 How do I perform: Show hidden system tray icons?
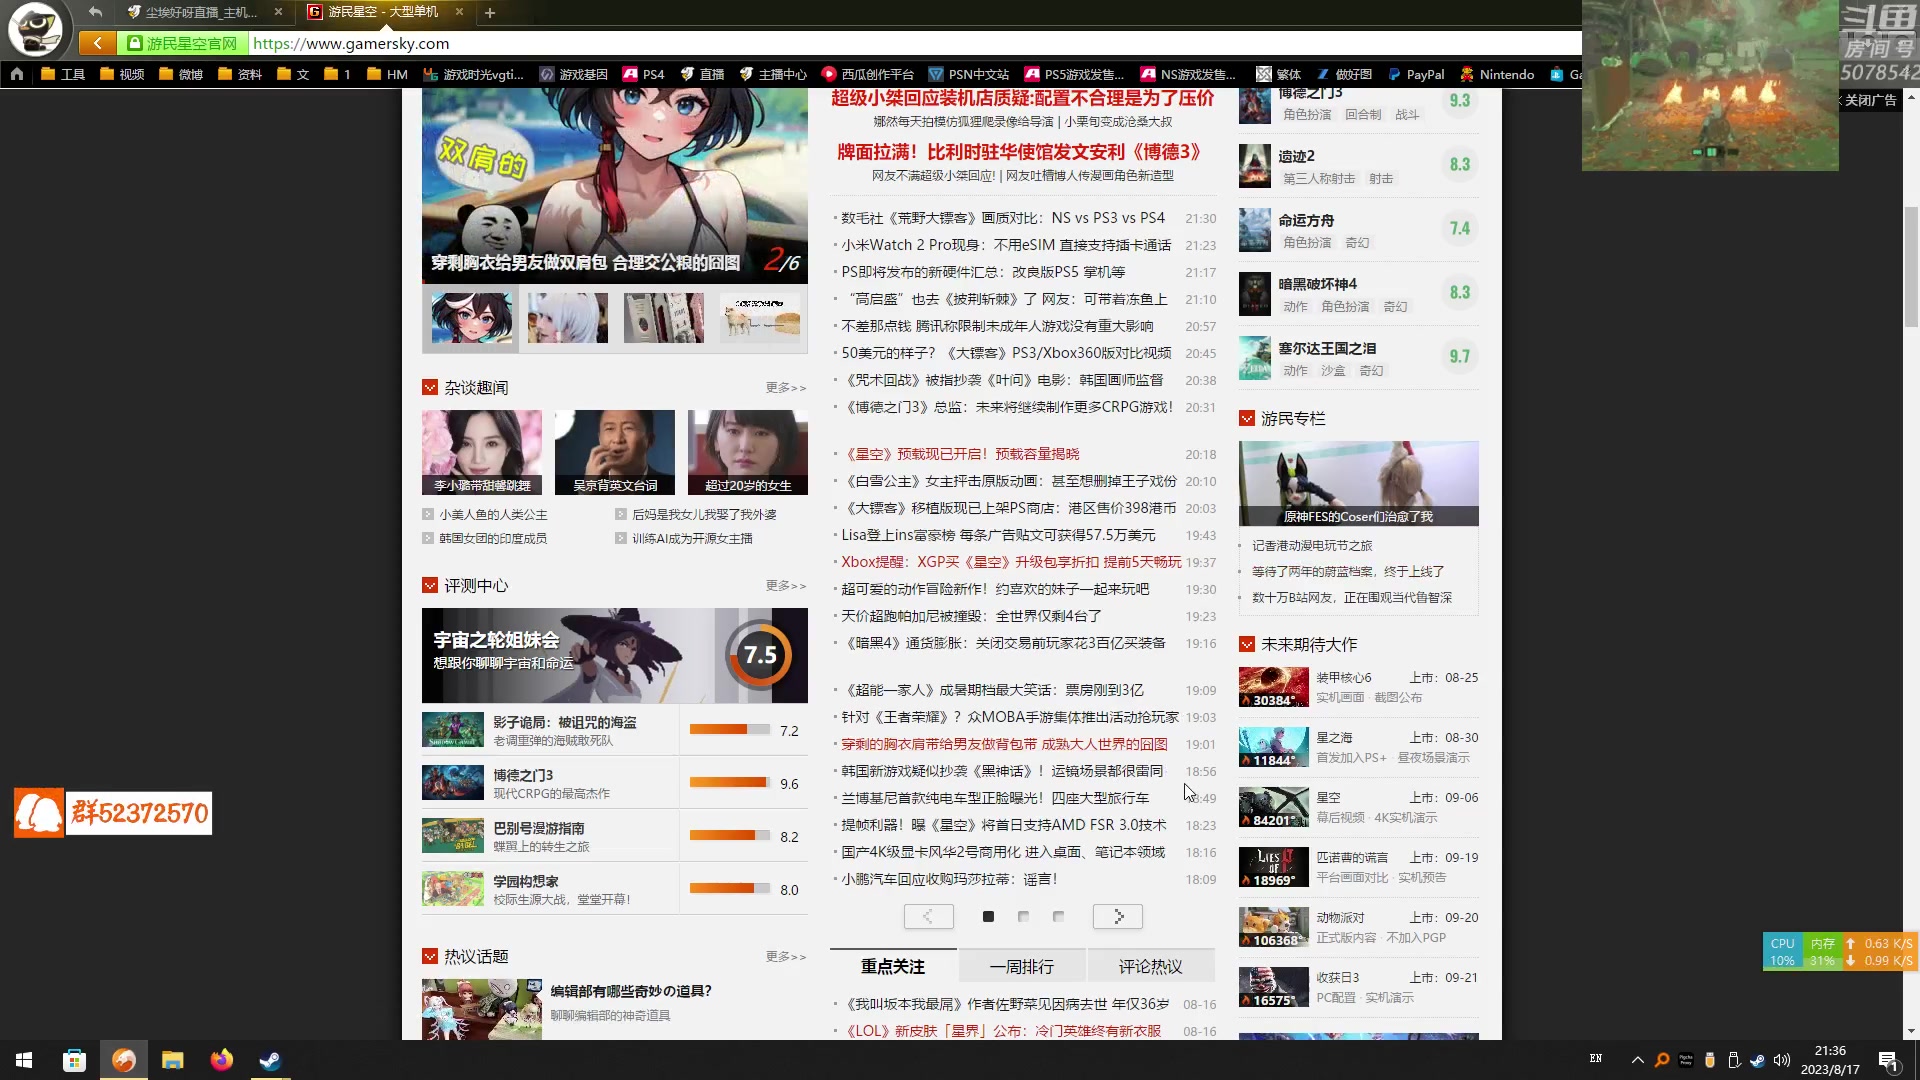point(1637,1060)
